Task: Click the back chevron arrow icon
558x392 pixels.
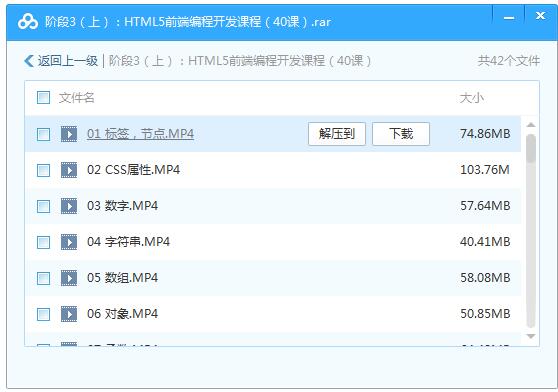Action: (29, 61)
